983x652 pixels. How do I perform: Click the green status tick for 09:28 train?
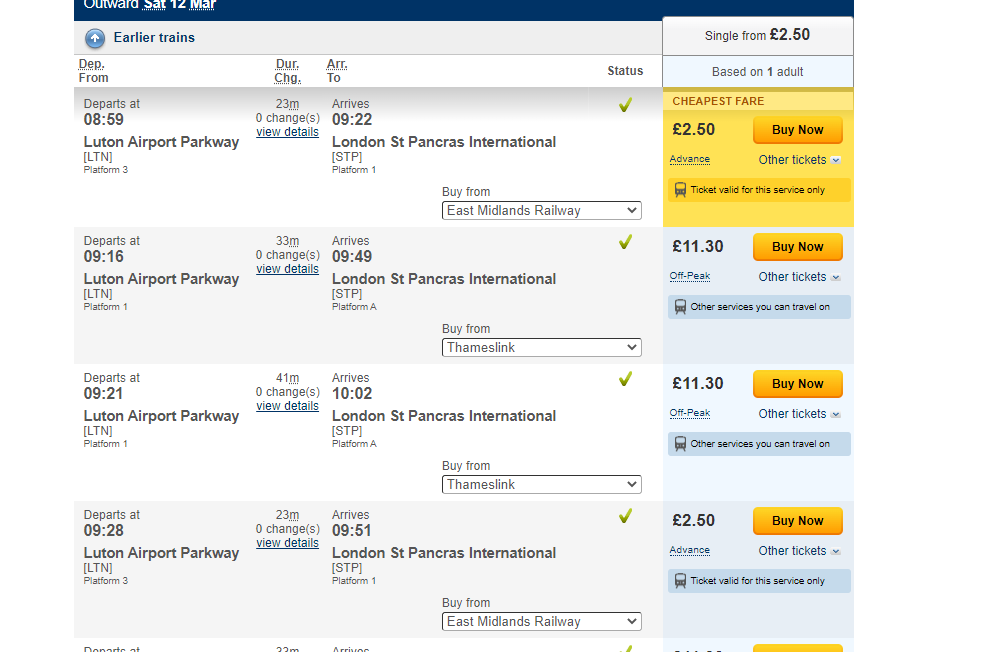[x=625, y=515]
